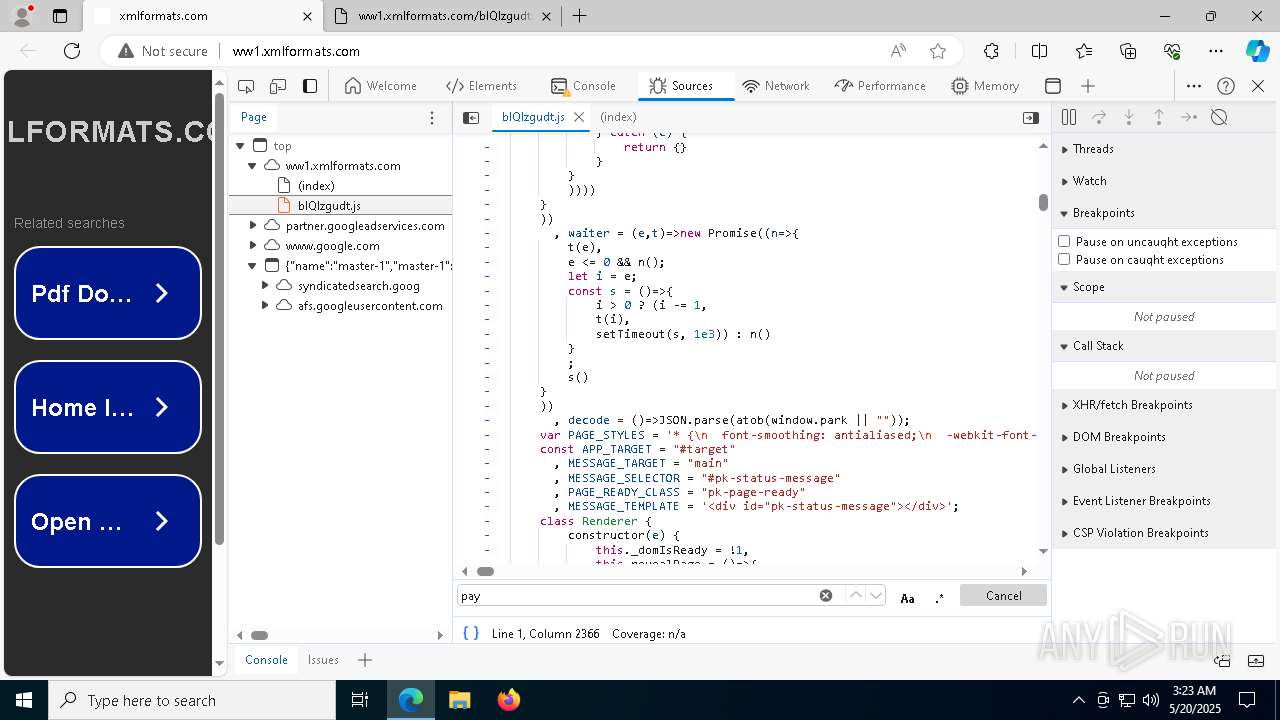The image size is (1280, 720).
Task: Open the Issues drawer tab
Action: coord(323,660)
